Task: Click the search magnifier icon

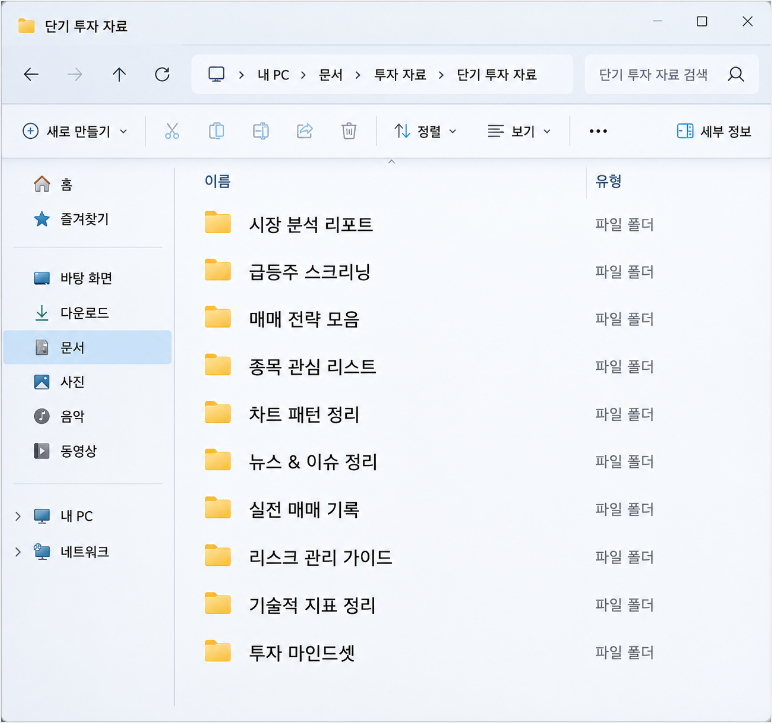Action: (736, 74)
